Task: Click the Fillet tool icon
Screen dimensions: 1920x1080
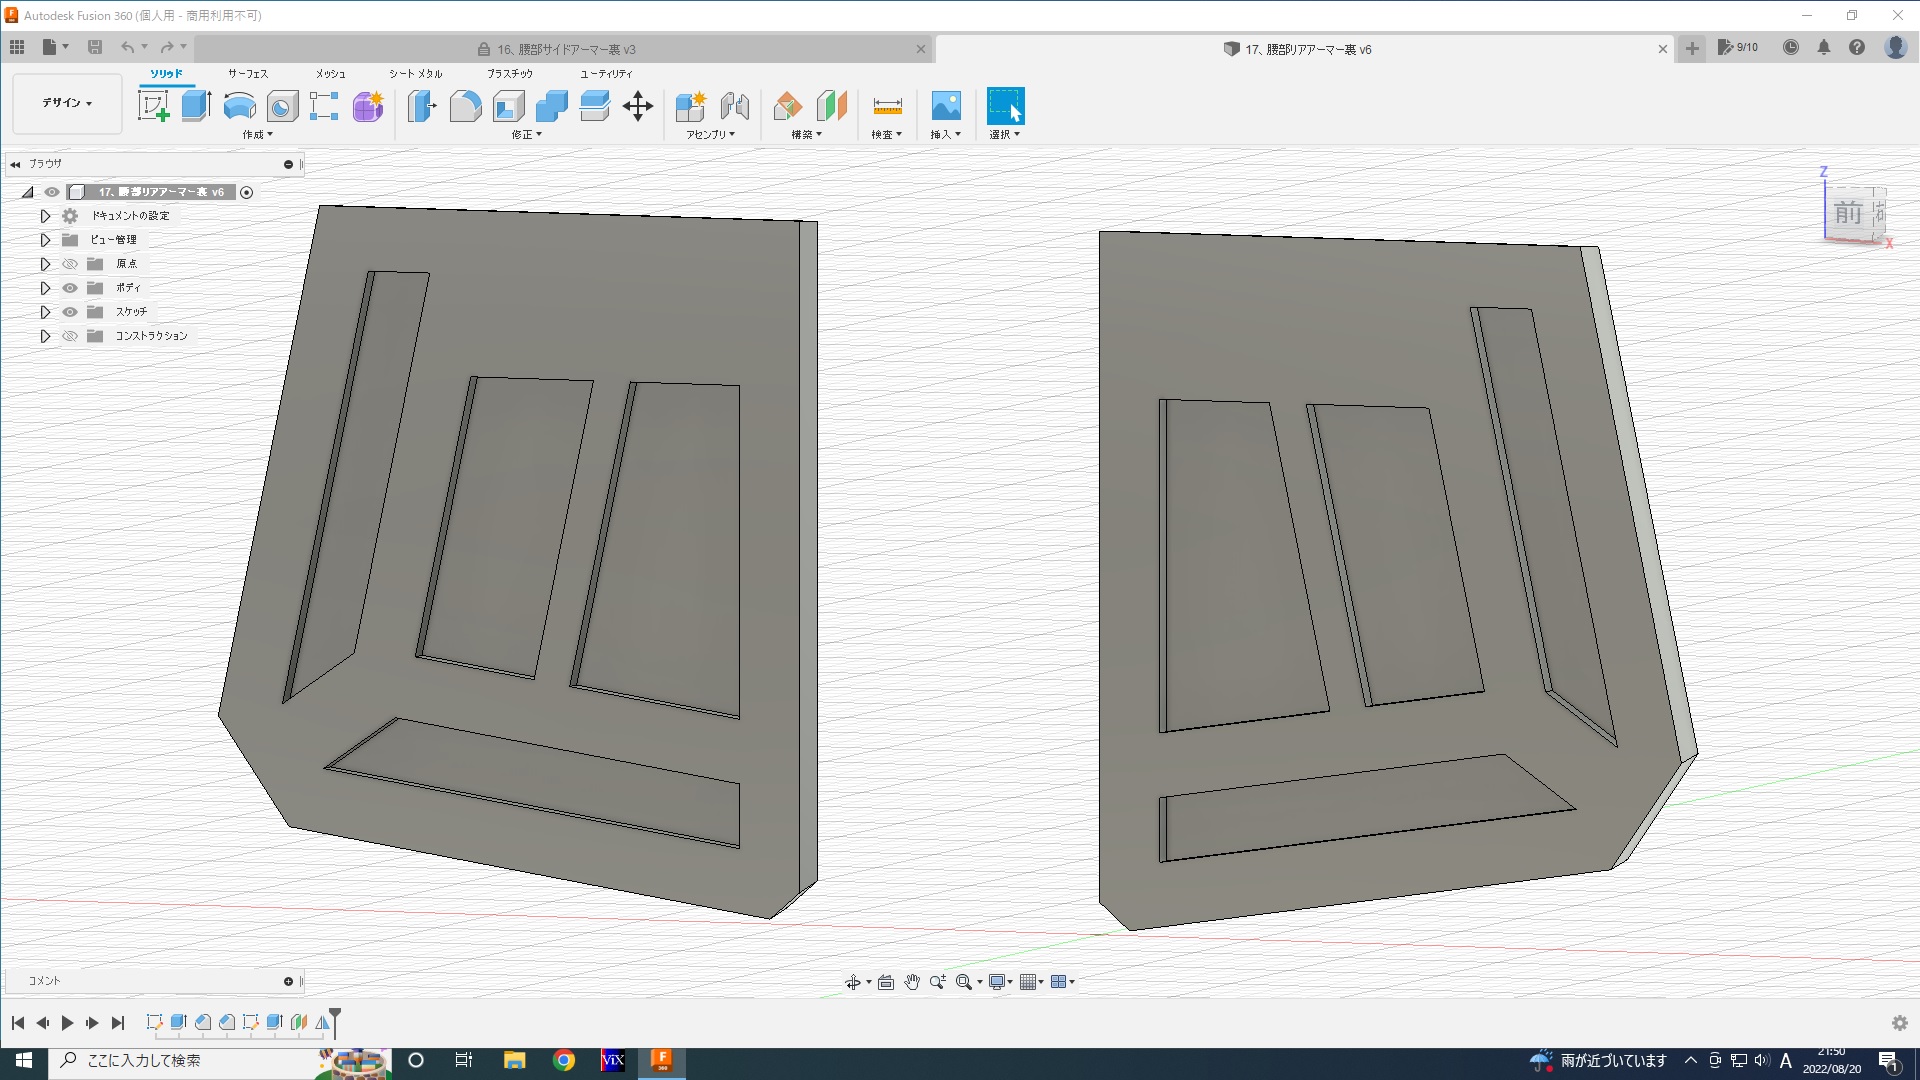Action: click(x=465, y=106)
